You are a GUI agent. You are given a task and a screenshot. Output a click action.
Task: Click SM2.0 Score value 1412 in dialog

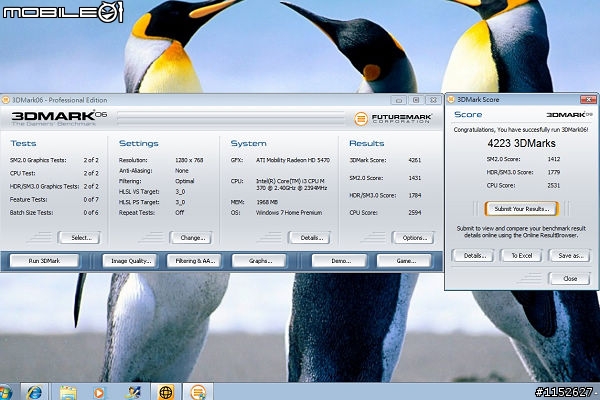click(x=553, y=159)
